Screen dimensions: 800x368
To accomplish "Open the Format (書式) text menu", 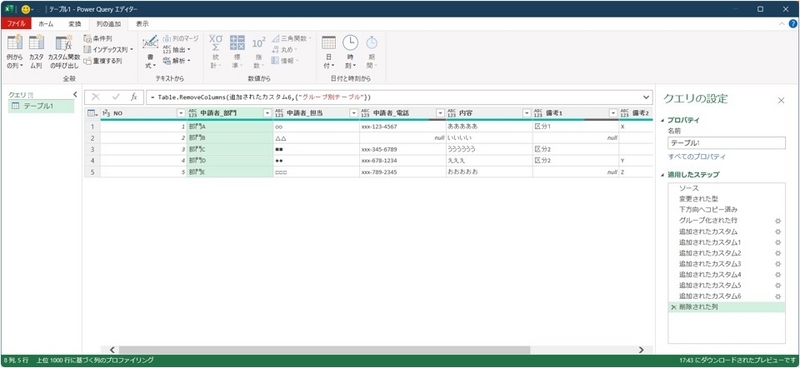I will [x=150, y=52].
